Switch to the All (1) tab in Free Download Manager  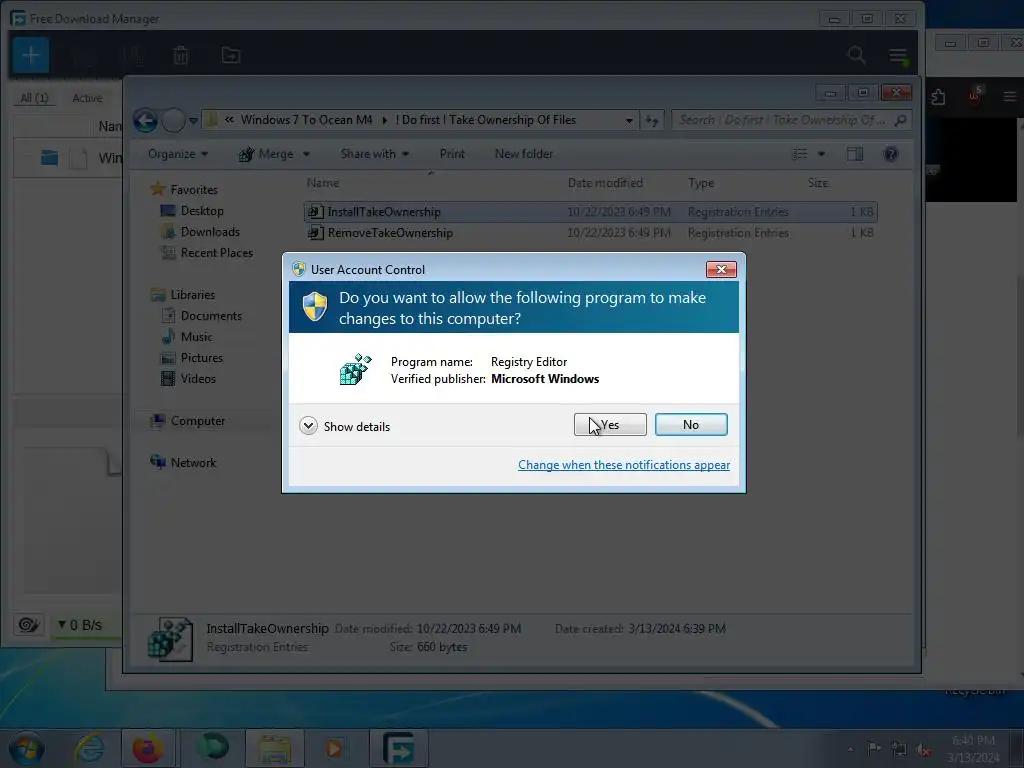point(34,98)
